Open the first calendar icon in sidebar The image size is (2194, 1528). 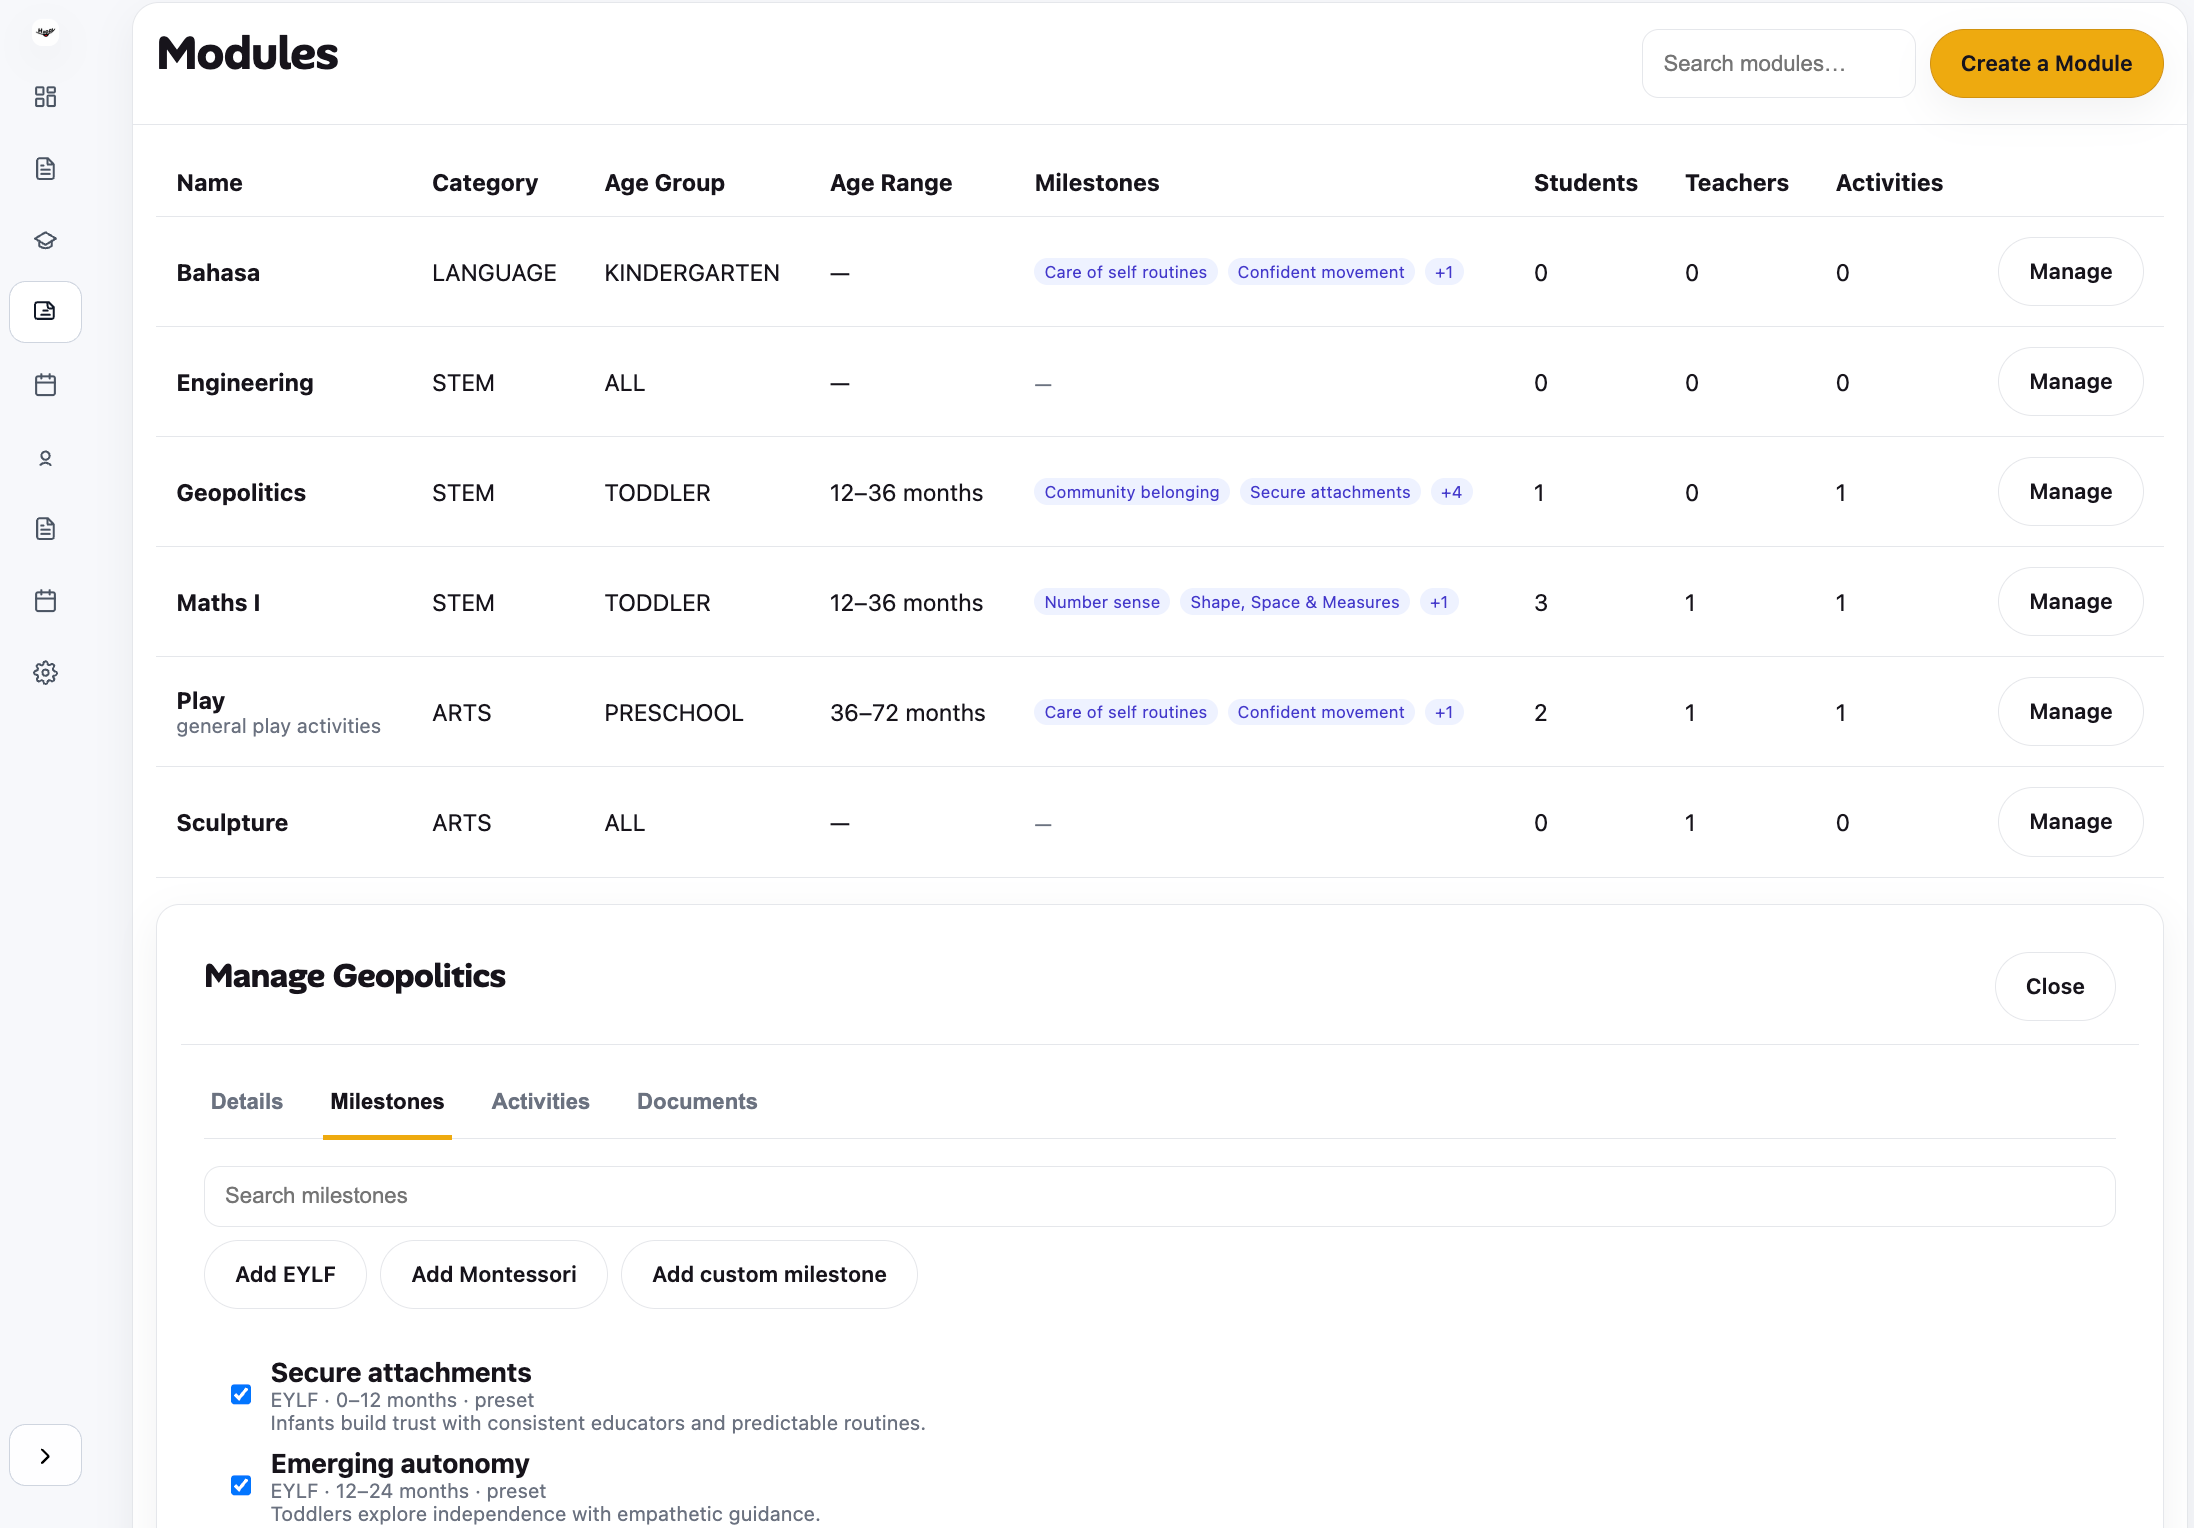44,384
